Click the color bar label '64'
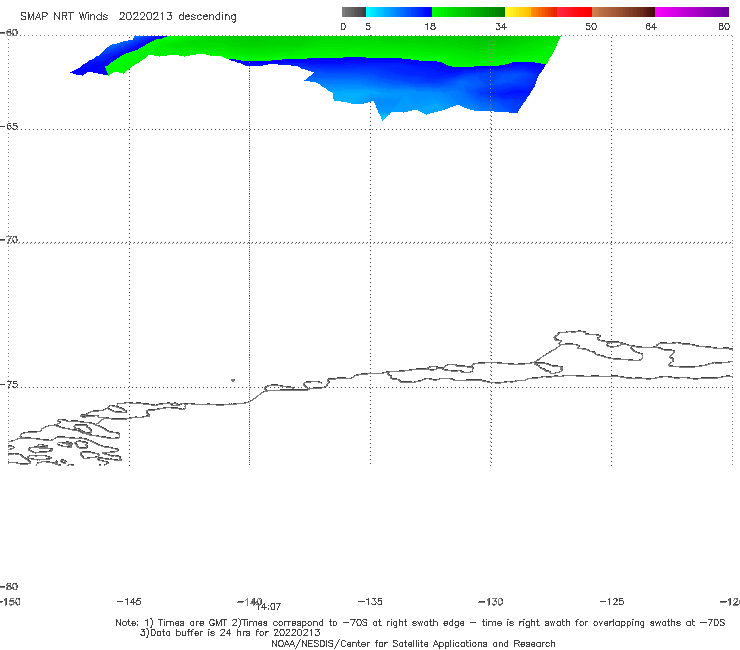 pos(651,27)
